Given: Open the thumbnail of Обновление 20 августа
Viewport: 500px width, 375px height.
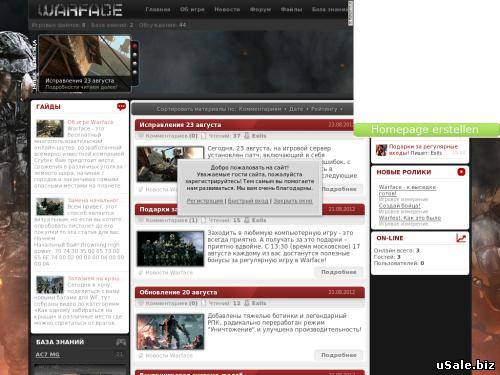Looking at the screenshot, I should 170,332.
